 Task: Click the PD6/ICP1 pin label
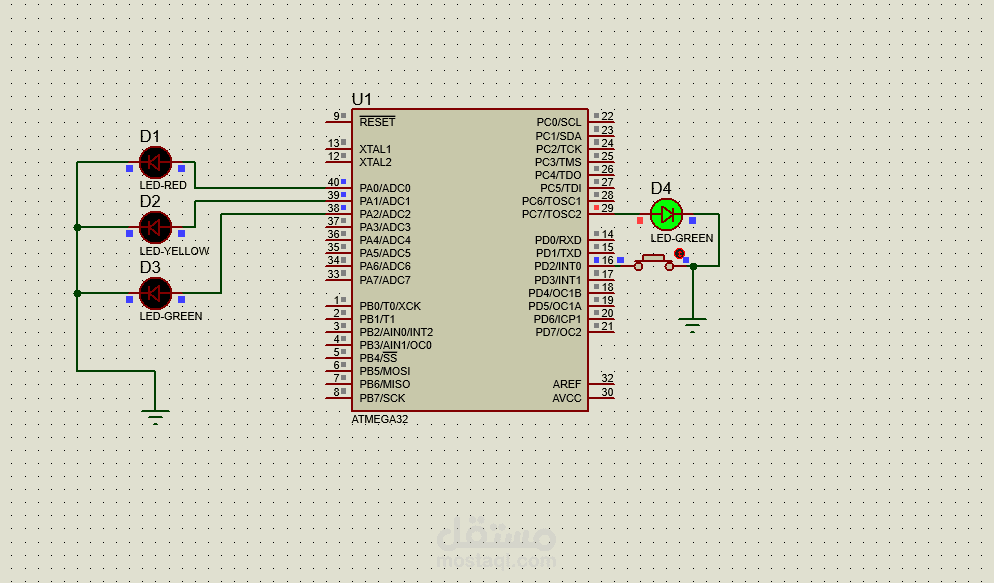click(557, 319)
